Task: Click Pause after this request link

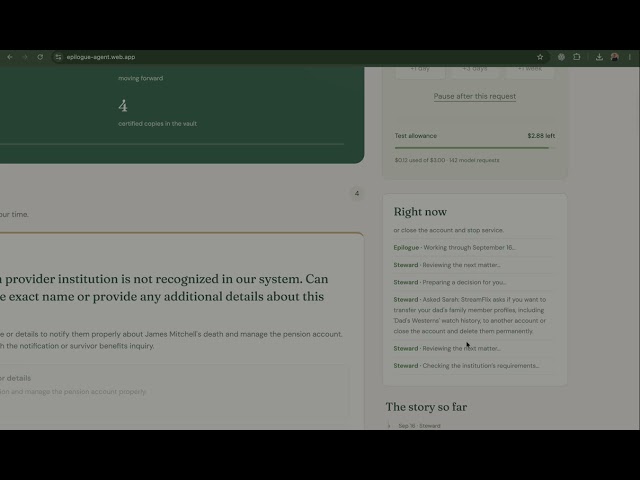Action: pyautogui.click(x=475, y=96)
